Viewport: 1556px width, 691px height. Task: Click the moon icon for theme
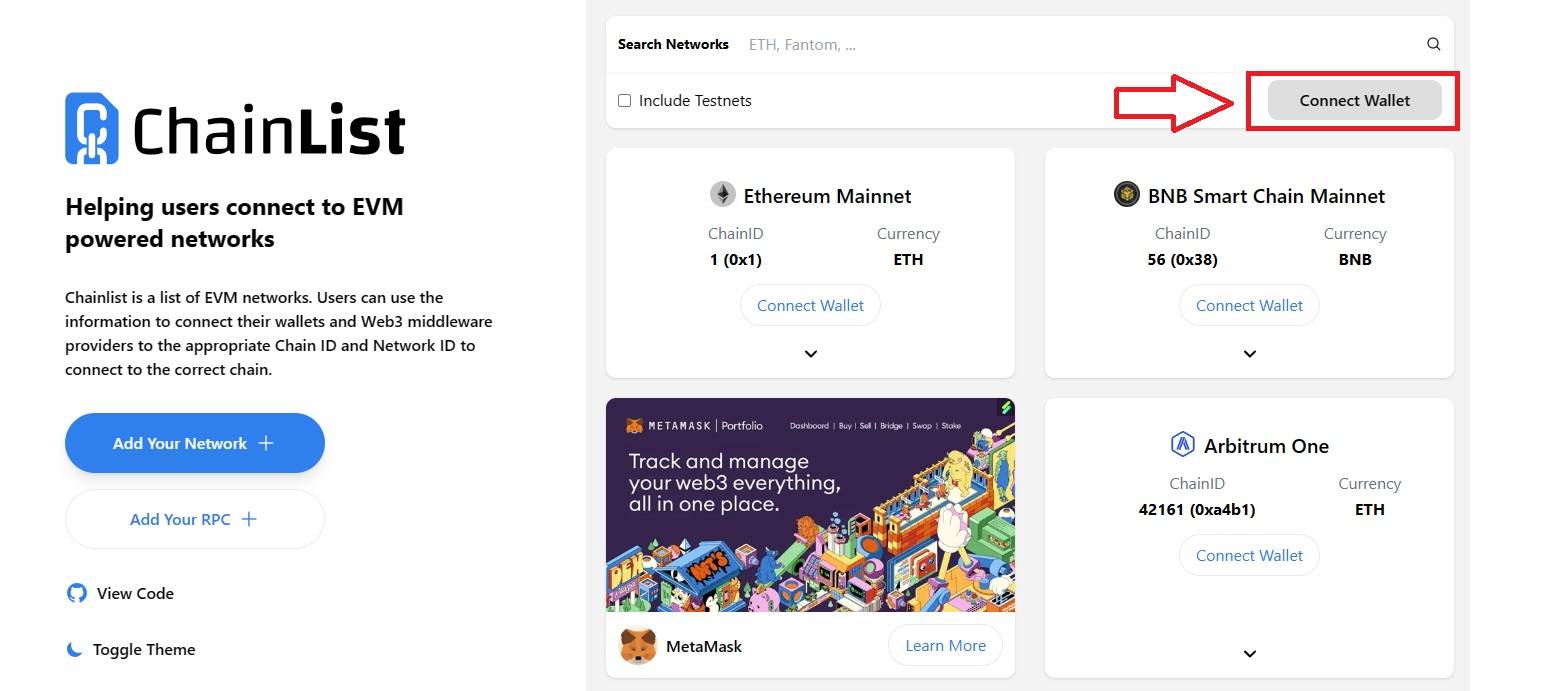coord(74,649)
